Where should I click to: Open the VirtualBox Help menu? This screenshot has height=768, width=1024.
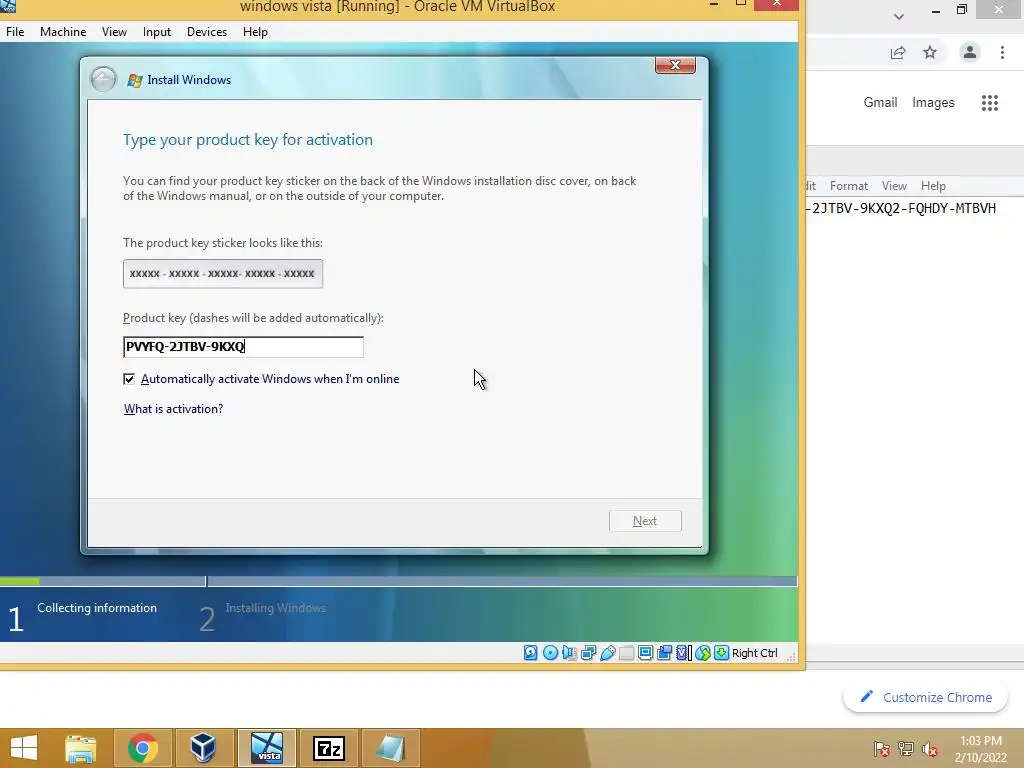tap(255, 31)
